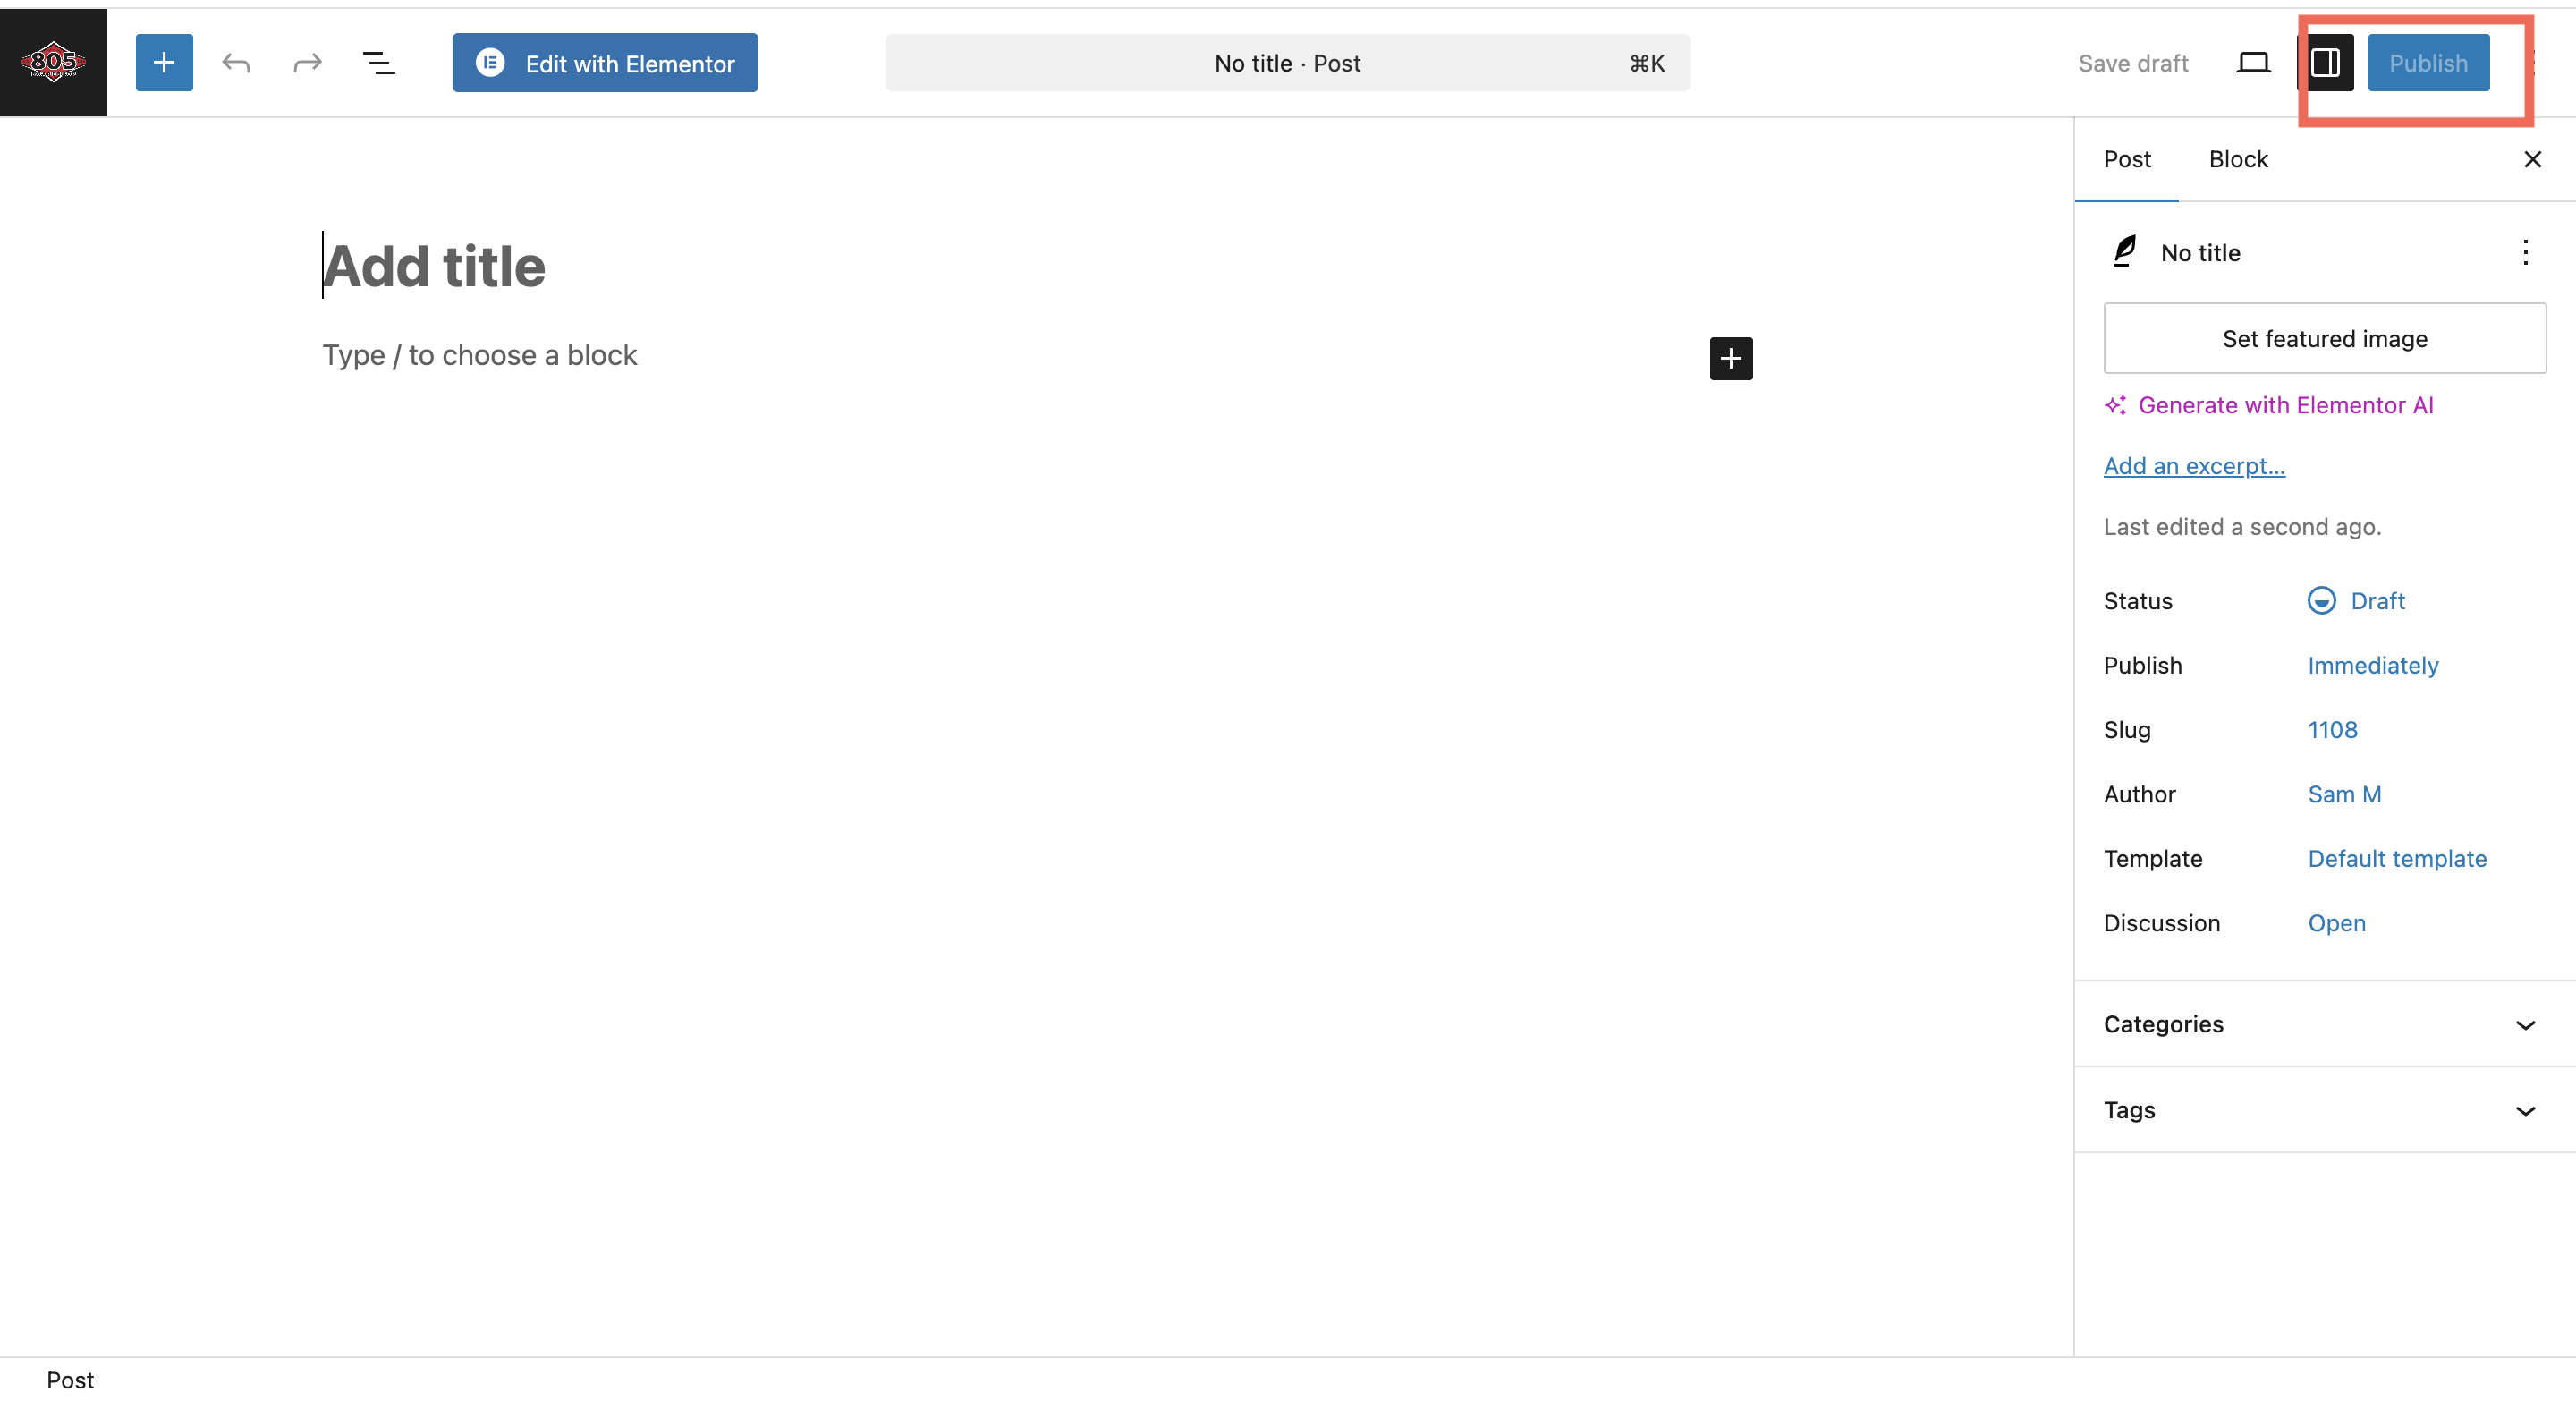Click the feather post icon beside No title
Screen dimensions: 2576x1401
[x=2125, y=252]
